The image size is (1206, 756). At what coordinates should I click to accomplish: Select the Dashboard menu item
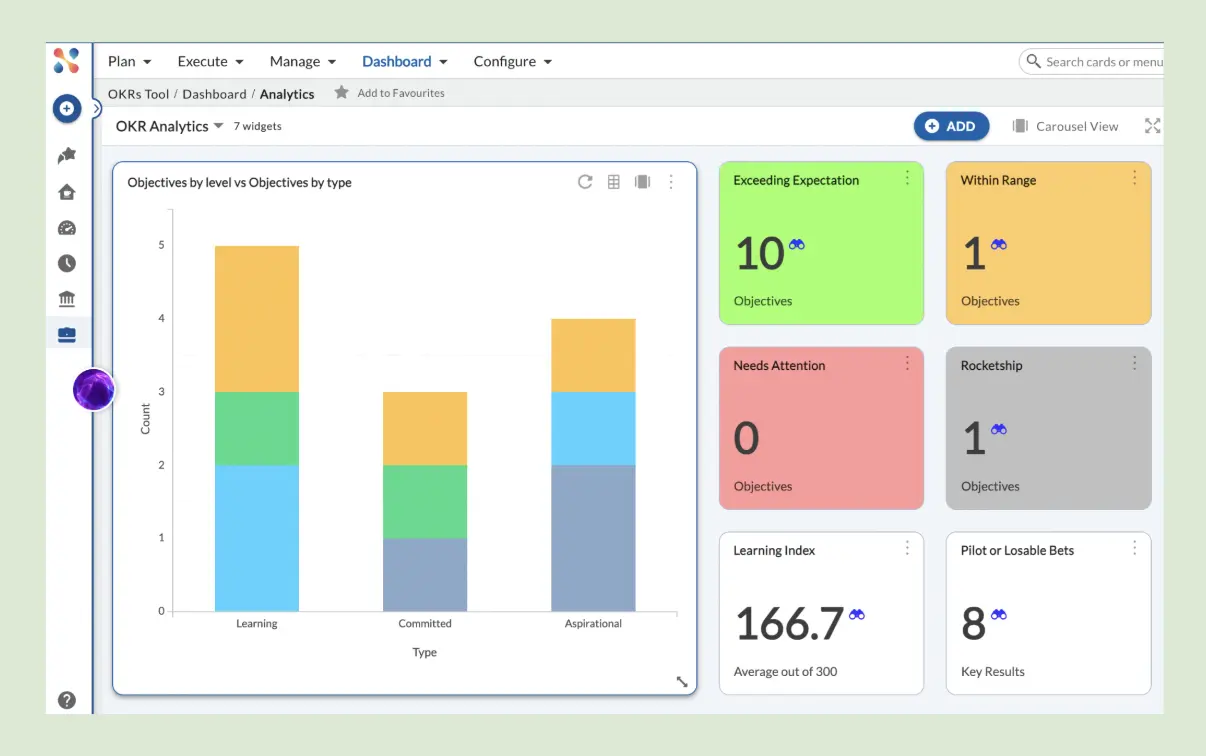click(x=398, y=61)
